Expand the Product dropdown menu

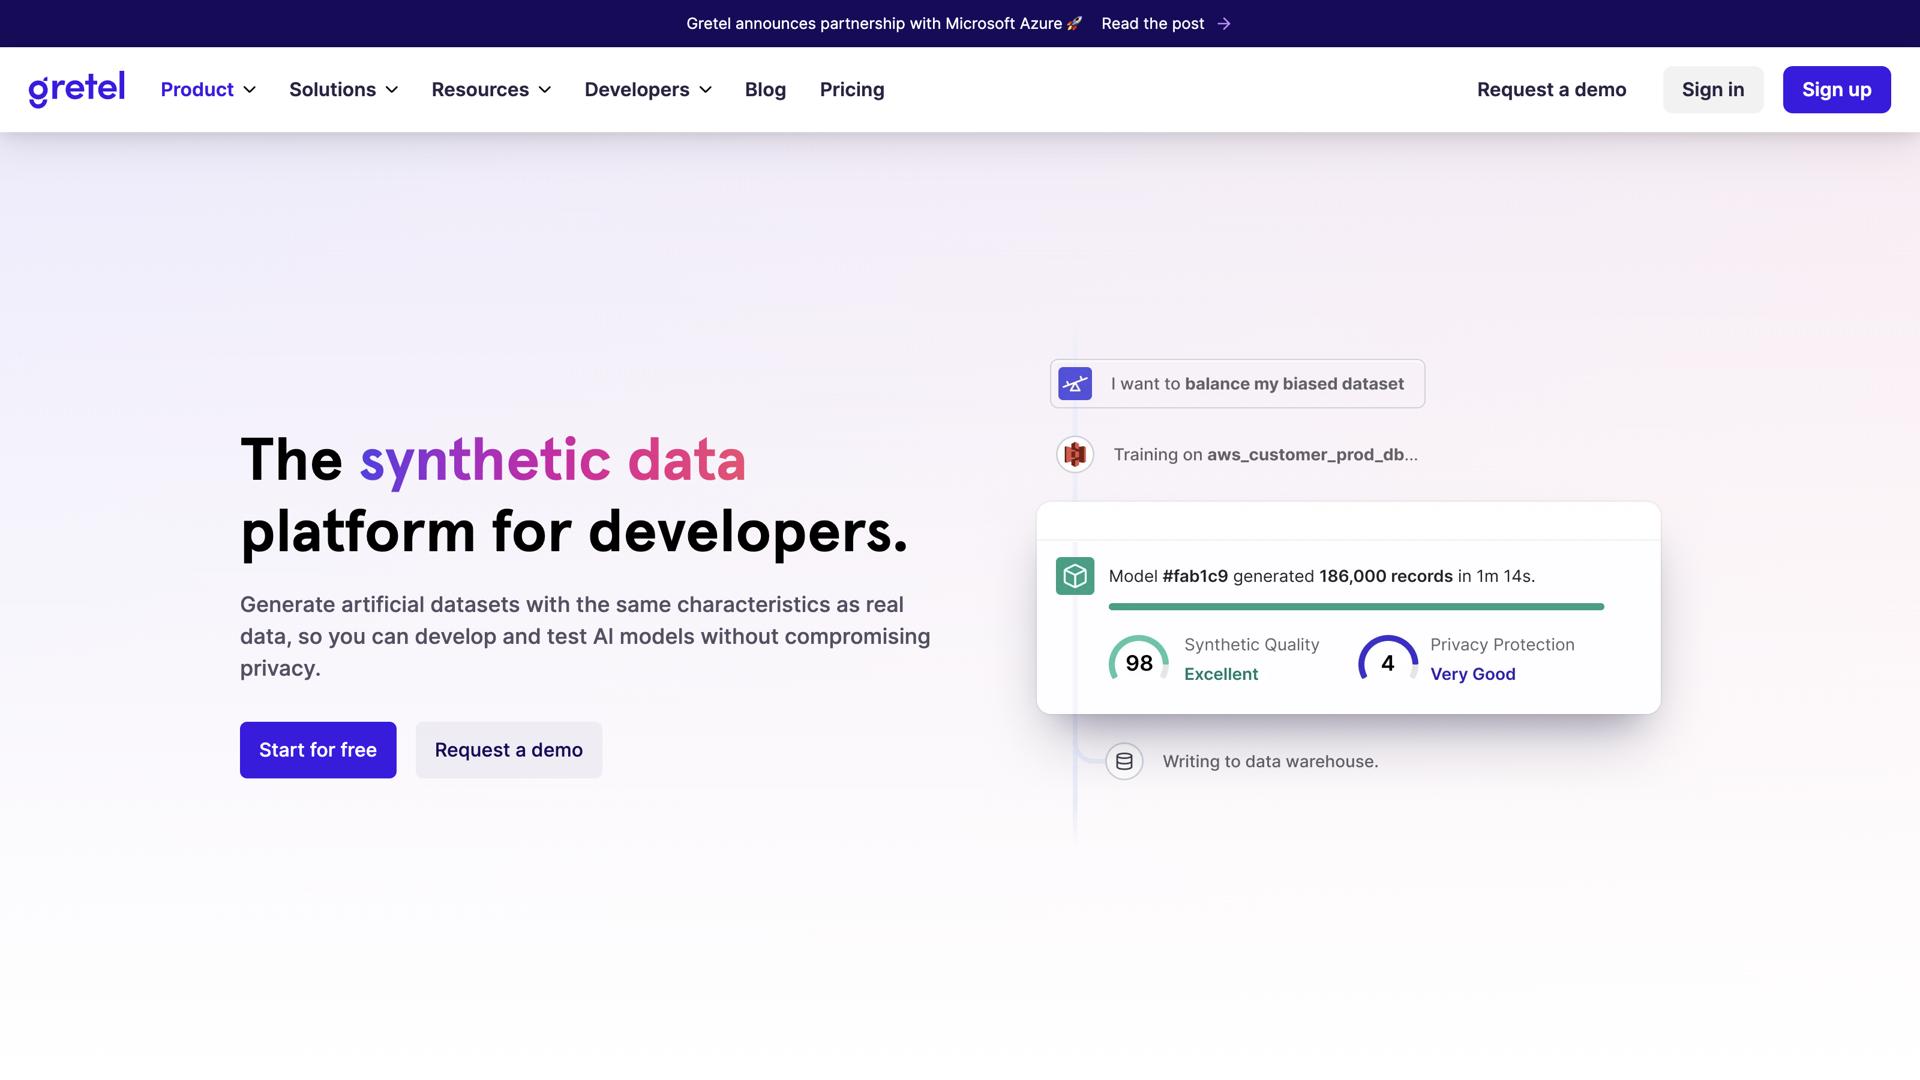tap(208, 90)
